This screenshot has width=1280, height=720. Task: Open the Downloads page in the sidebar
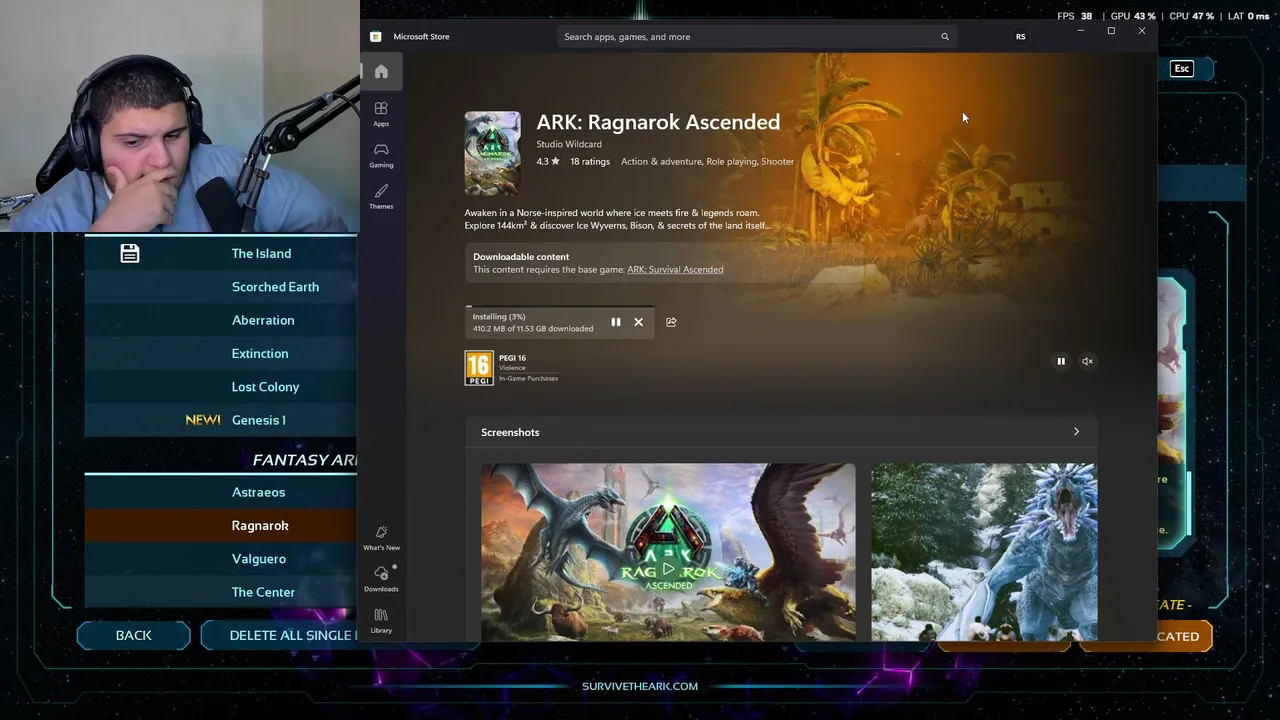point(381,579)
